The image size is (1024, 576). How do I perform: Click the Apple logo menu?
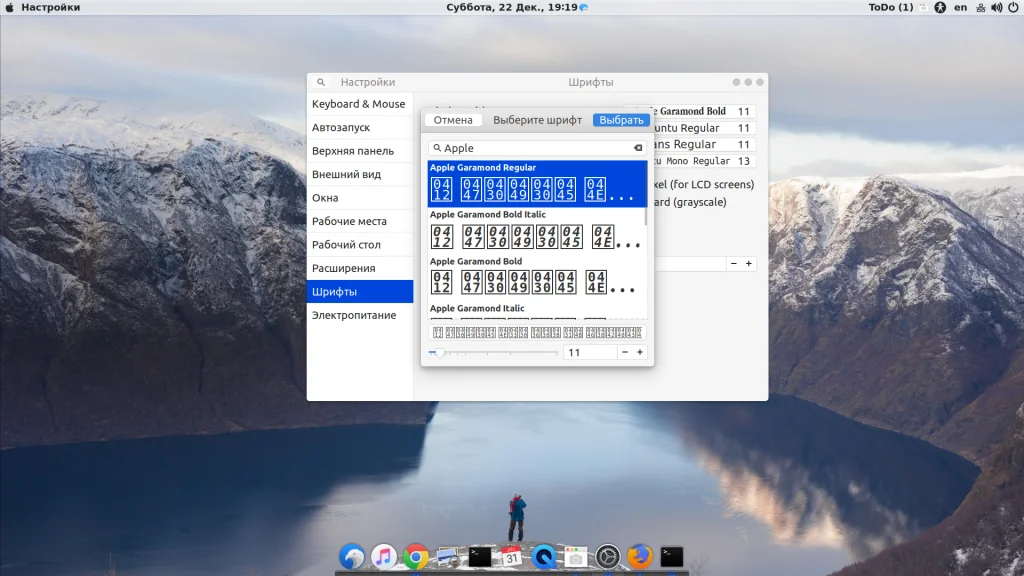(9, 7)
